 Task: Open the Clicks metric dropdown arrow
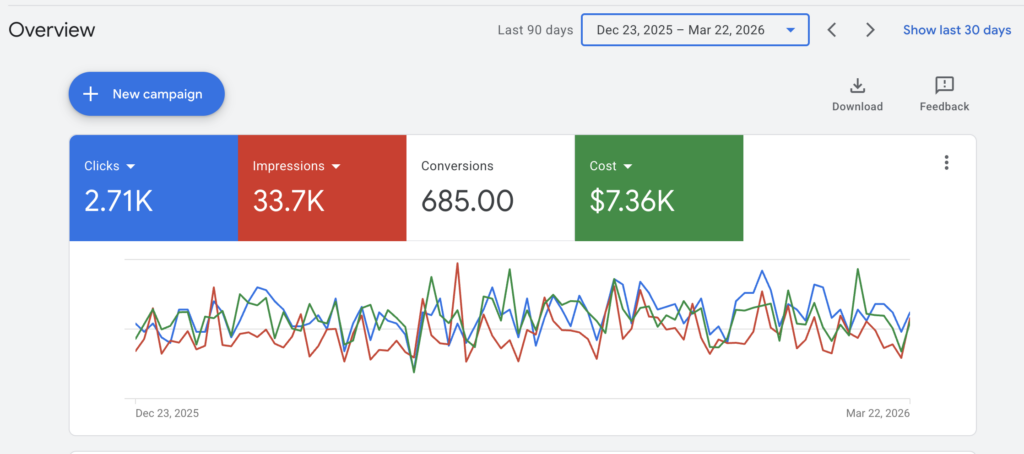[131, 166]
